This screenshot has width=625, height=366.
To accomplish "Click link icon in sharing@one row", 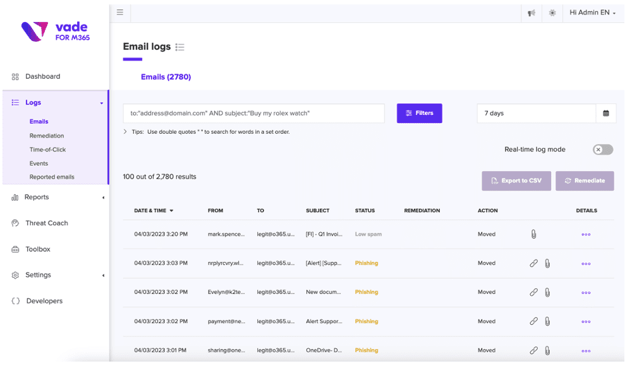I will tap(533, 350).
